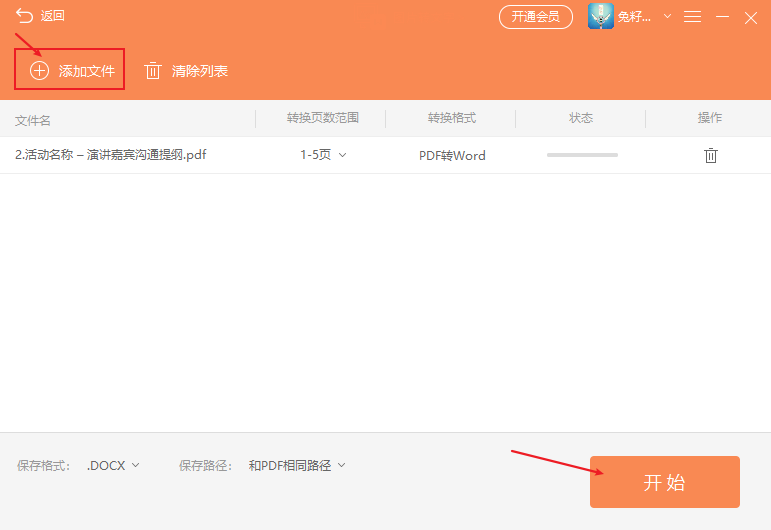Click the 清除列表 text label
Image resolution: width=771 pixels, height=530 pixels.
tap(200, 71)
